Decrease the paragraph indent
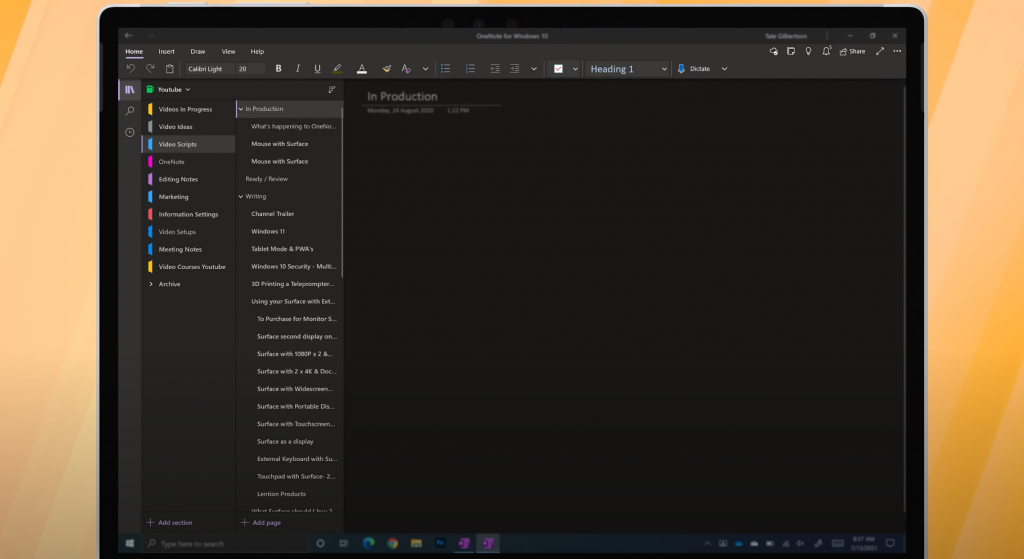The height and width of the screenshot is (559, 1024). 495,69
